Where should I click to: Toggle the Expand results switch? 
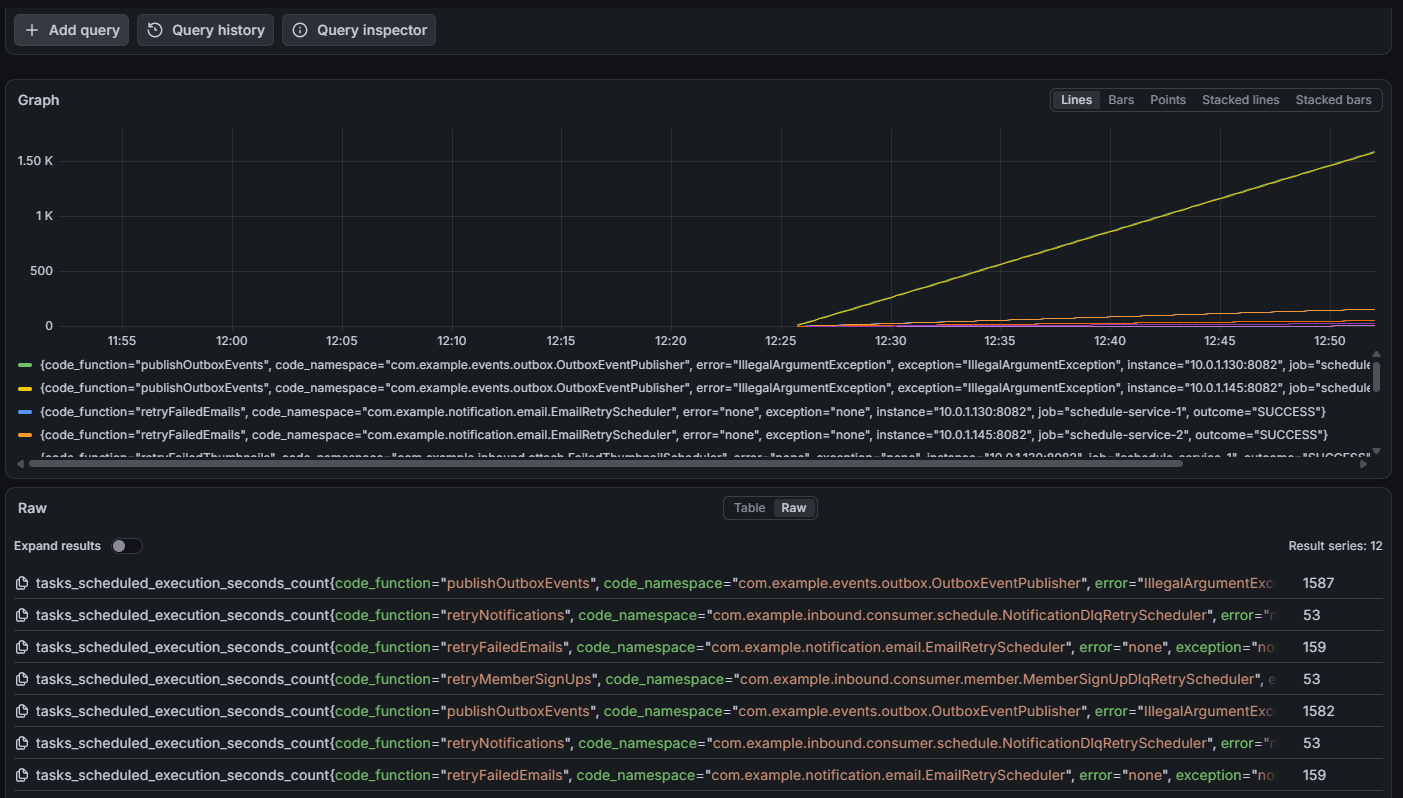tap(127, 546)
